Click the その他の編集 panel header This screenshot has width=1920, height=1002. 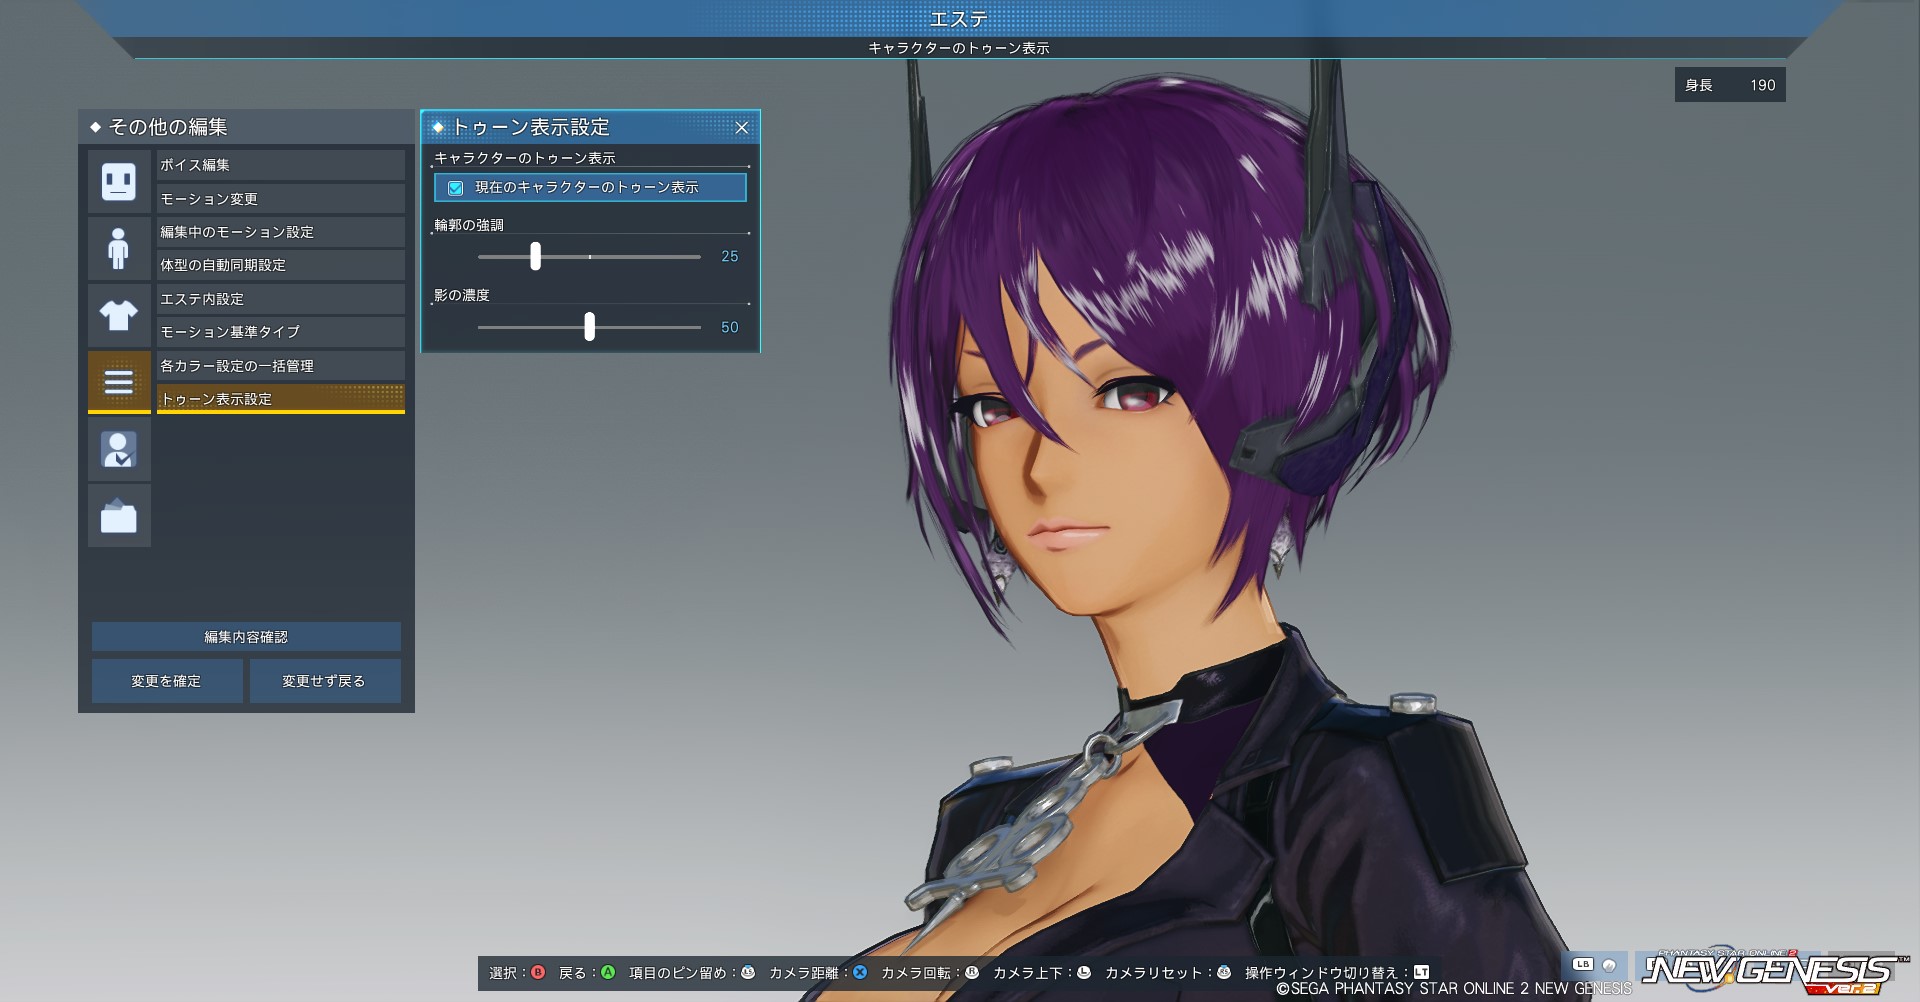[246, 127]
